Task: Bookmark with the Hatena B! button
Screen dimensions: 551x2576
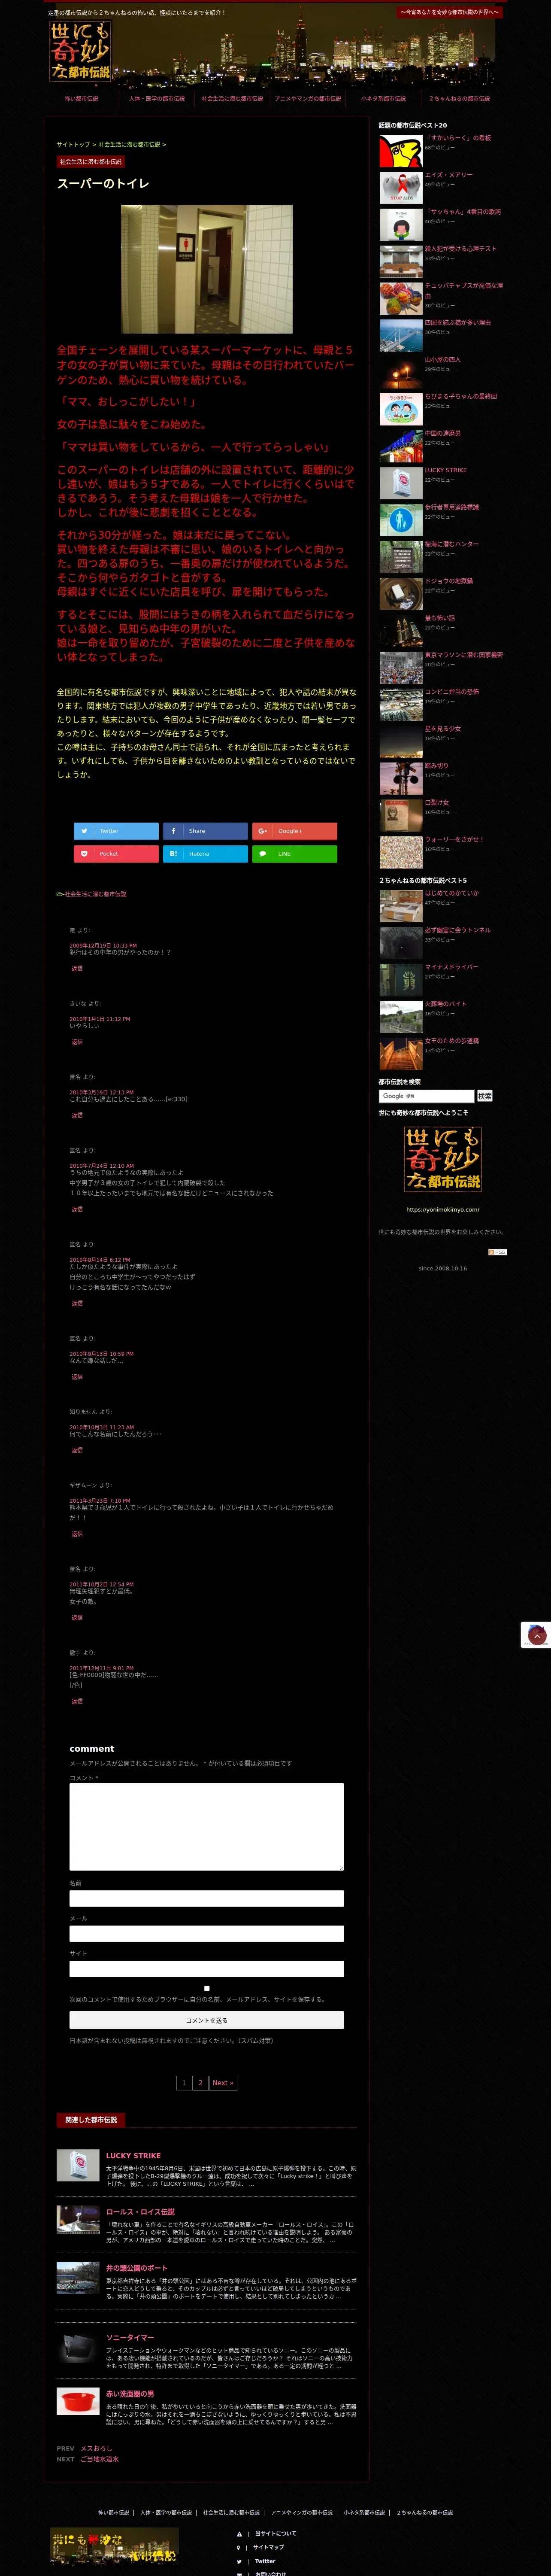Action: tap(205, 854)
